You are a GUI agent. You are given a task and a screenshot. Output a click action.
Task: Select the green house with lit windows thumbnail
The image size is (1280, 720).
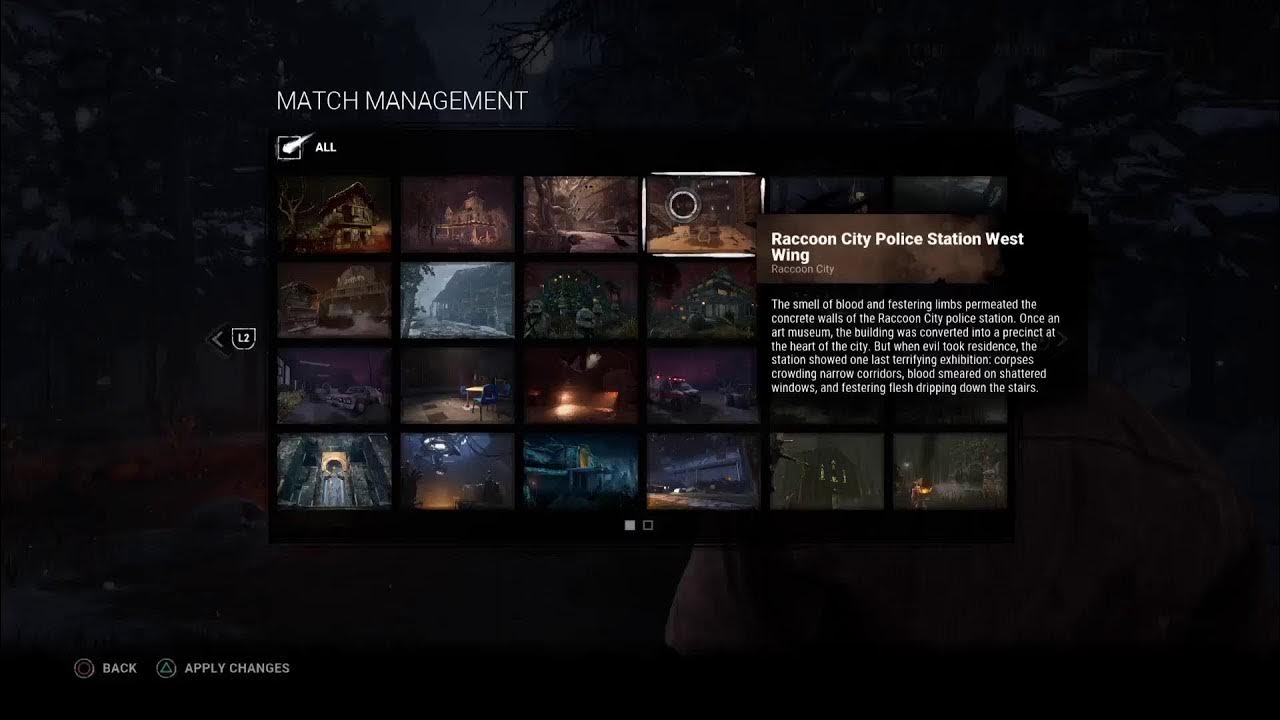(704, 300)
